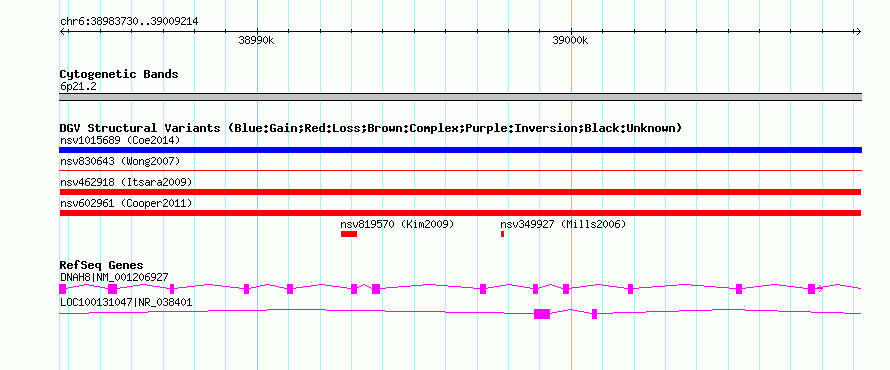Click the tiny red nsv349927 variant mark
The image size is (890, 370).
(502, 234)
